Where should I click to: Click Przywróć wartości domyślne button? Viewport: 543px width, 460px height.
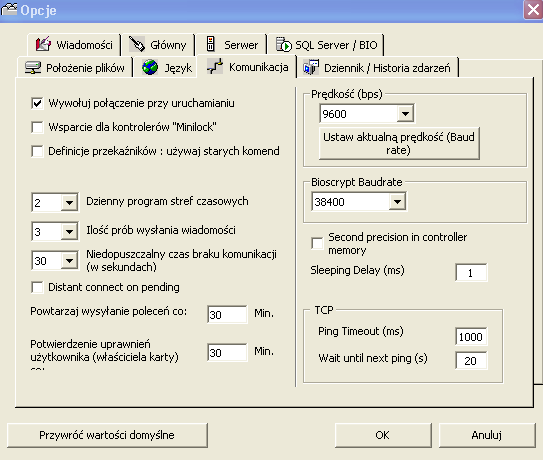107,435
